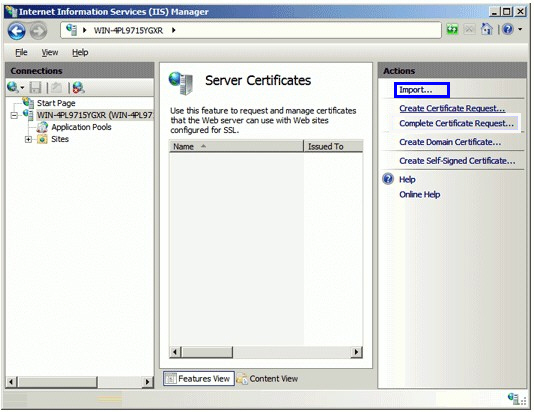Click the Import... action link
534x412 pixels.
click(x=415, y=90)
